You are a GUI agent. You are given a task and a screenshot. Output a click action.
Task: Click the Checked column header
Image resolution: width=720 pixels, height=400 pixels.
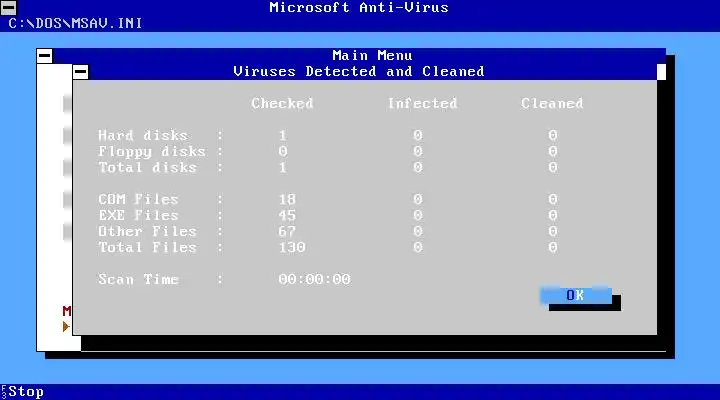click(x=282, y=103)
